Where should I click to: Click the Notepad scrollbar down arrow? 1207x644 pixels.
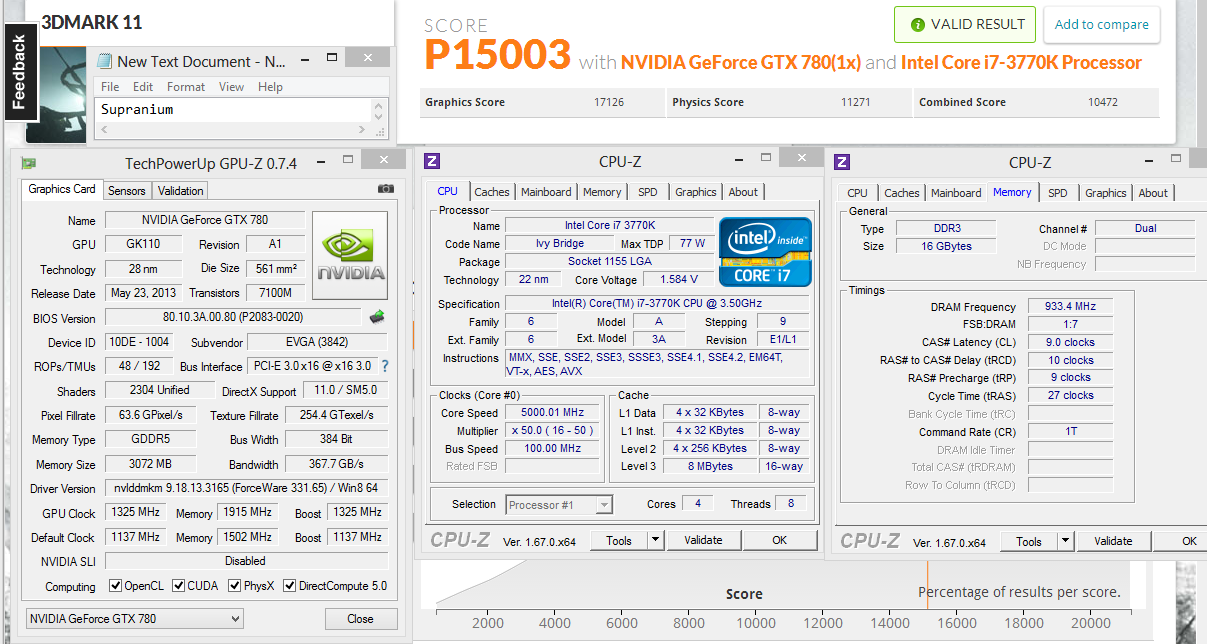(379, 116)
